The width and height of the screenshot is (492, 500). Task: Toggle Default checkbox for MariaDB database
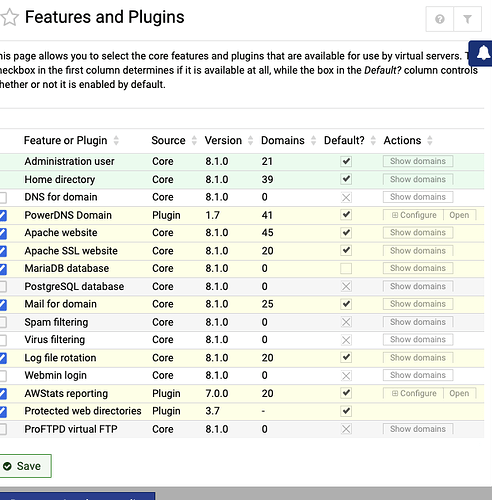point(346,268)
